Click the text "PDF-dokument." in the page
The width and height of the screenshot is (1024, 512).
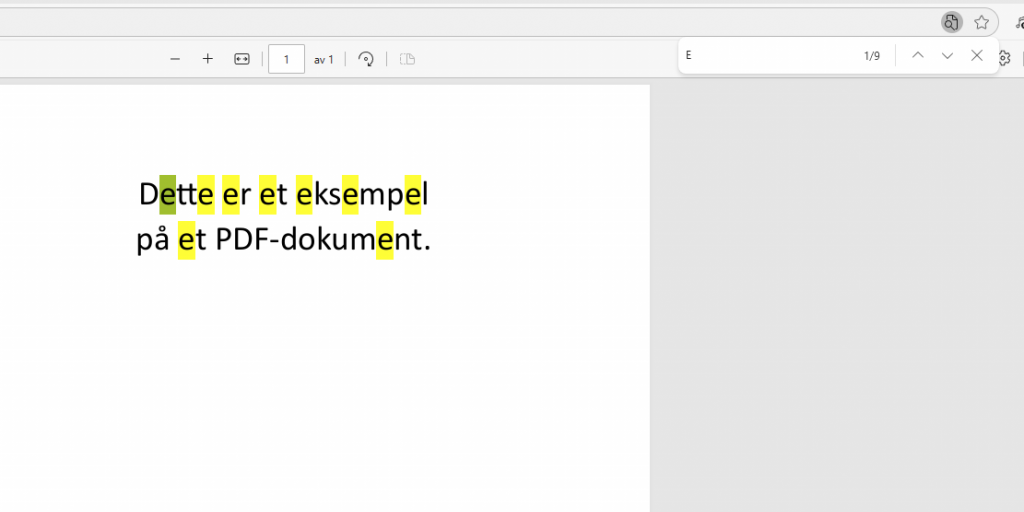pyautogui.click(x=323, y=240)
